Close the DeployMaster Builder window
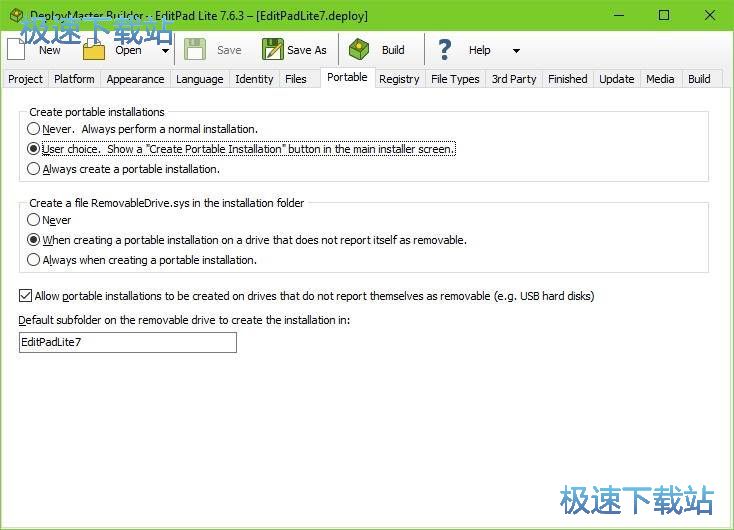The width and height of the screenshot is (734, 530). tap(710, 15)
